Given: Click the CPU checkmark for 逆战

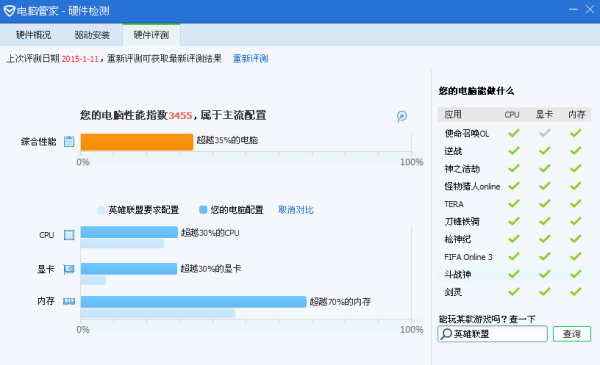Looking at the screenshot, I should (514, 151).
